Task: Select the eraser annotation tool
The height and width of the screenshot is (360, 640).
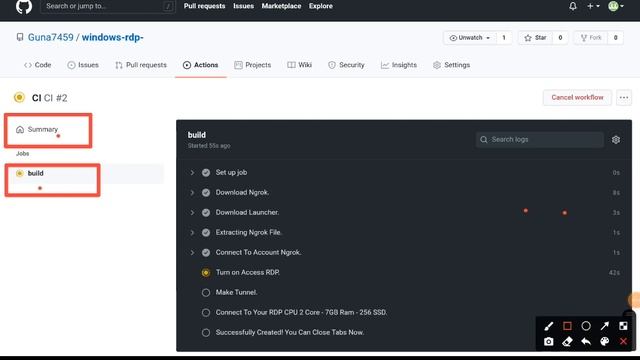Action: tap(567, 341)
